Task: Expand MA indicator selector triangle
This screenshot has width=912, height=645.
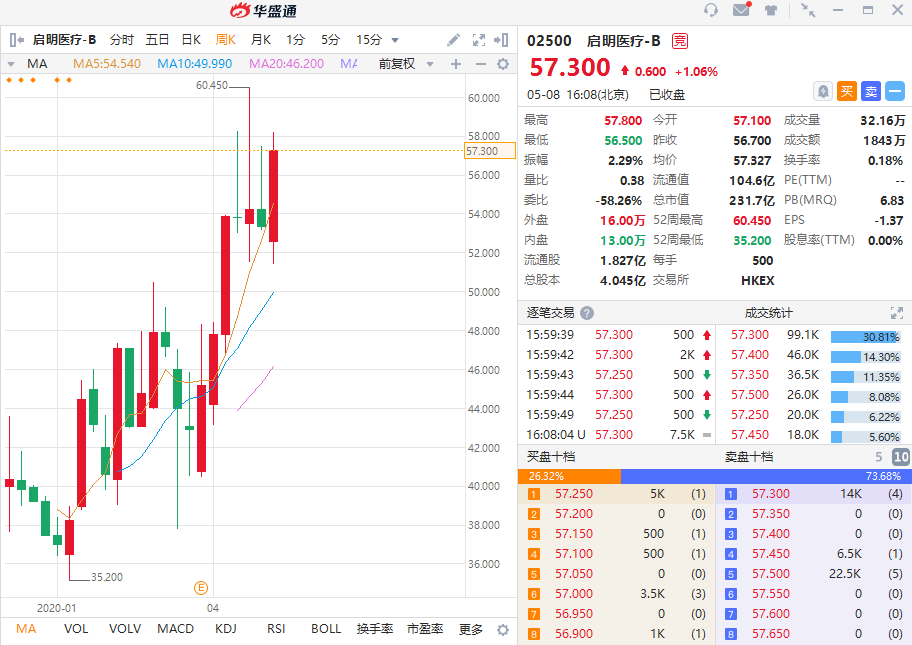Action: (10, 64)
